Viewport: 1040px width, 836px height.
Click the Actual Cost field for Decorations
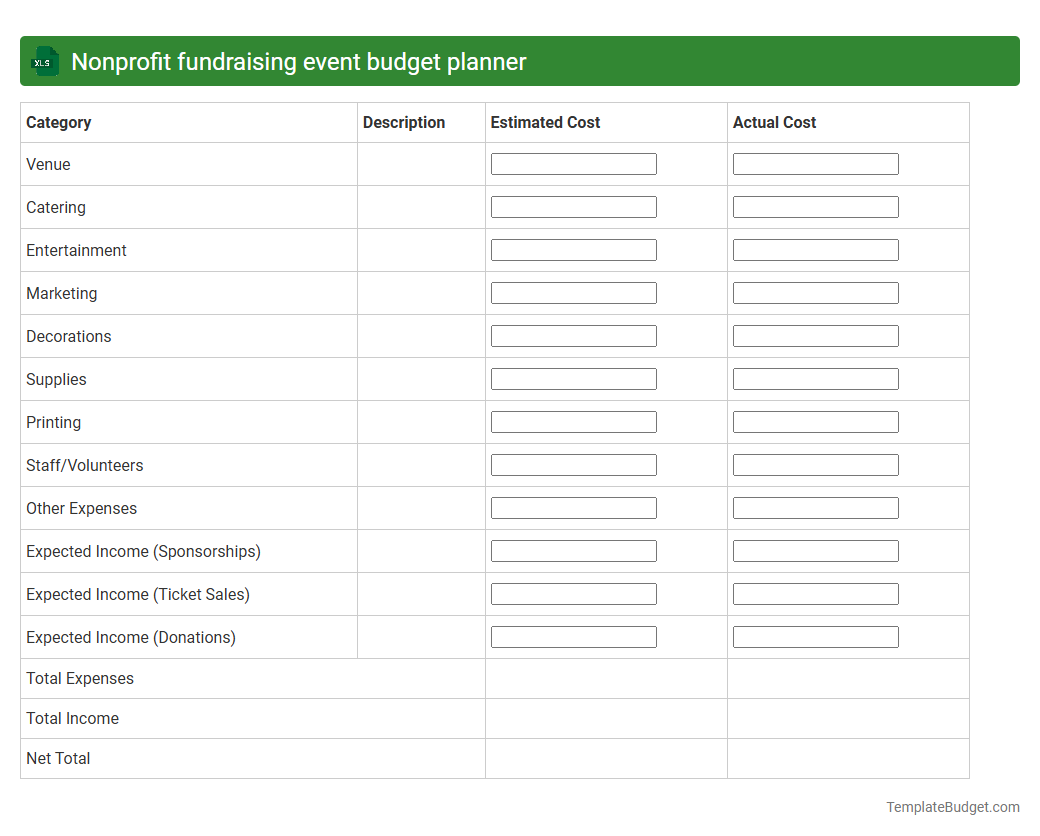(815, 335)
